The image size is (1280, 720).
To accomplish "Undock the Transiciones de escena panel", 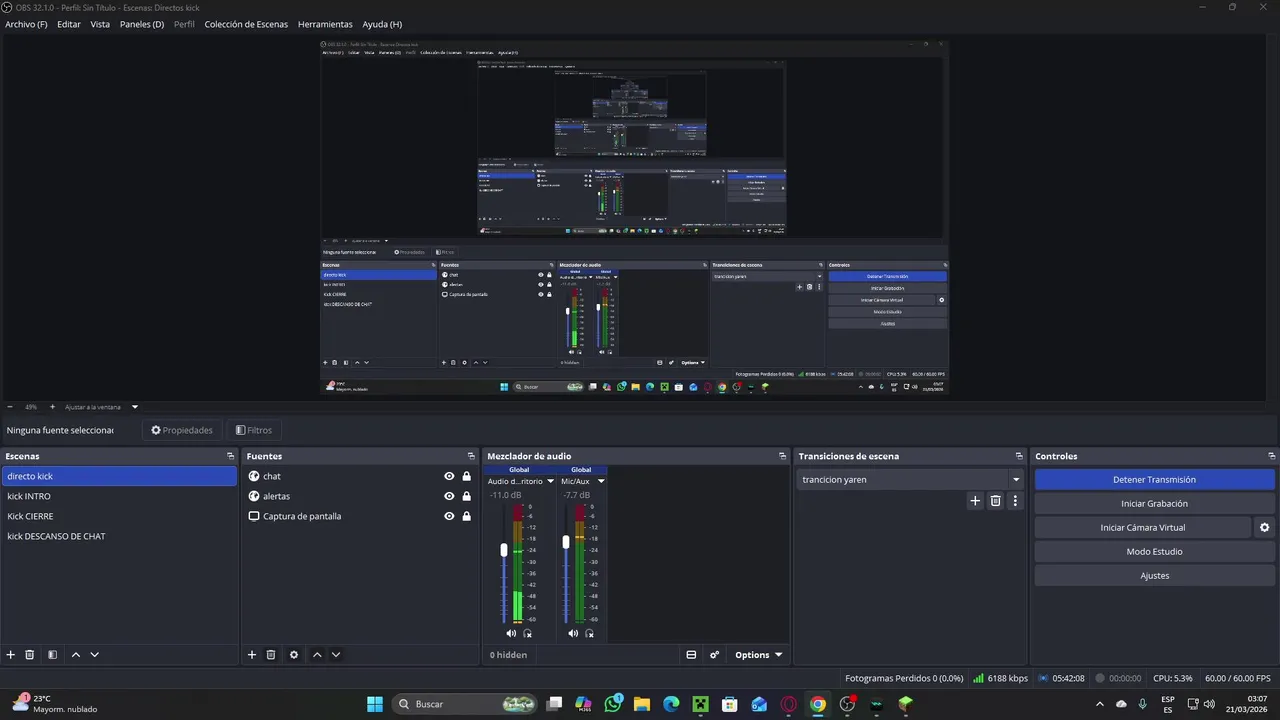I will 1019,456.
